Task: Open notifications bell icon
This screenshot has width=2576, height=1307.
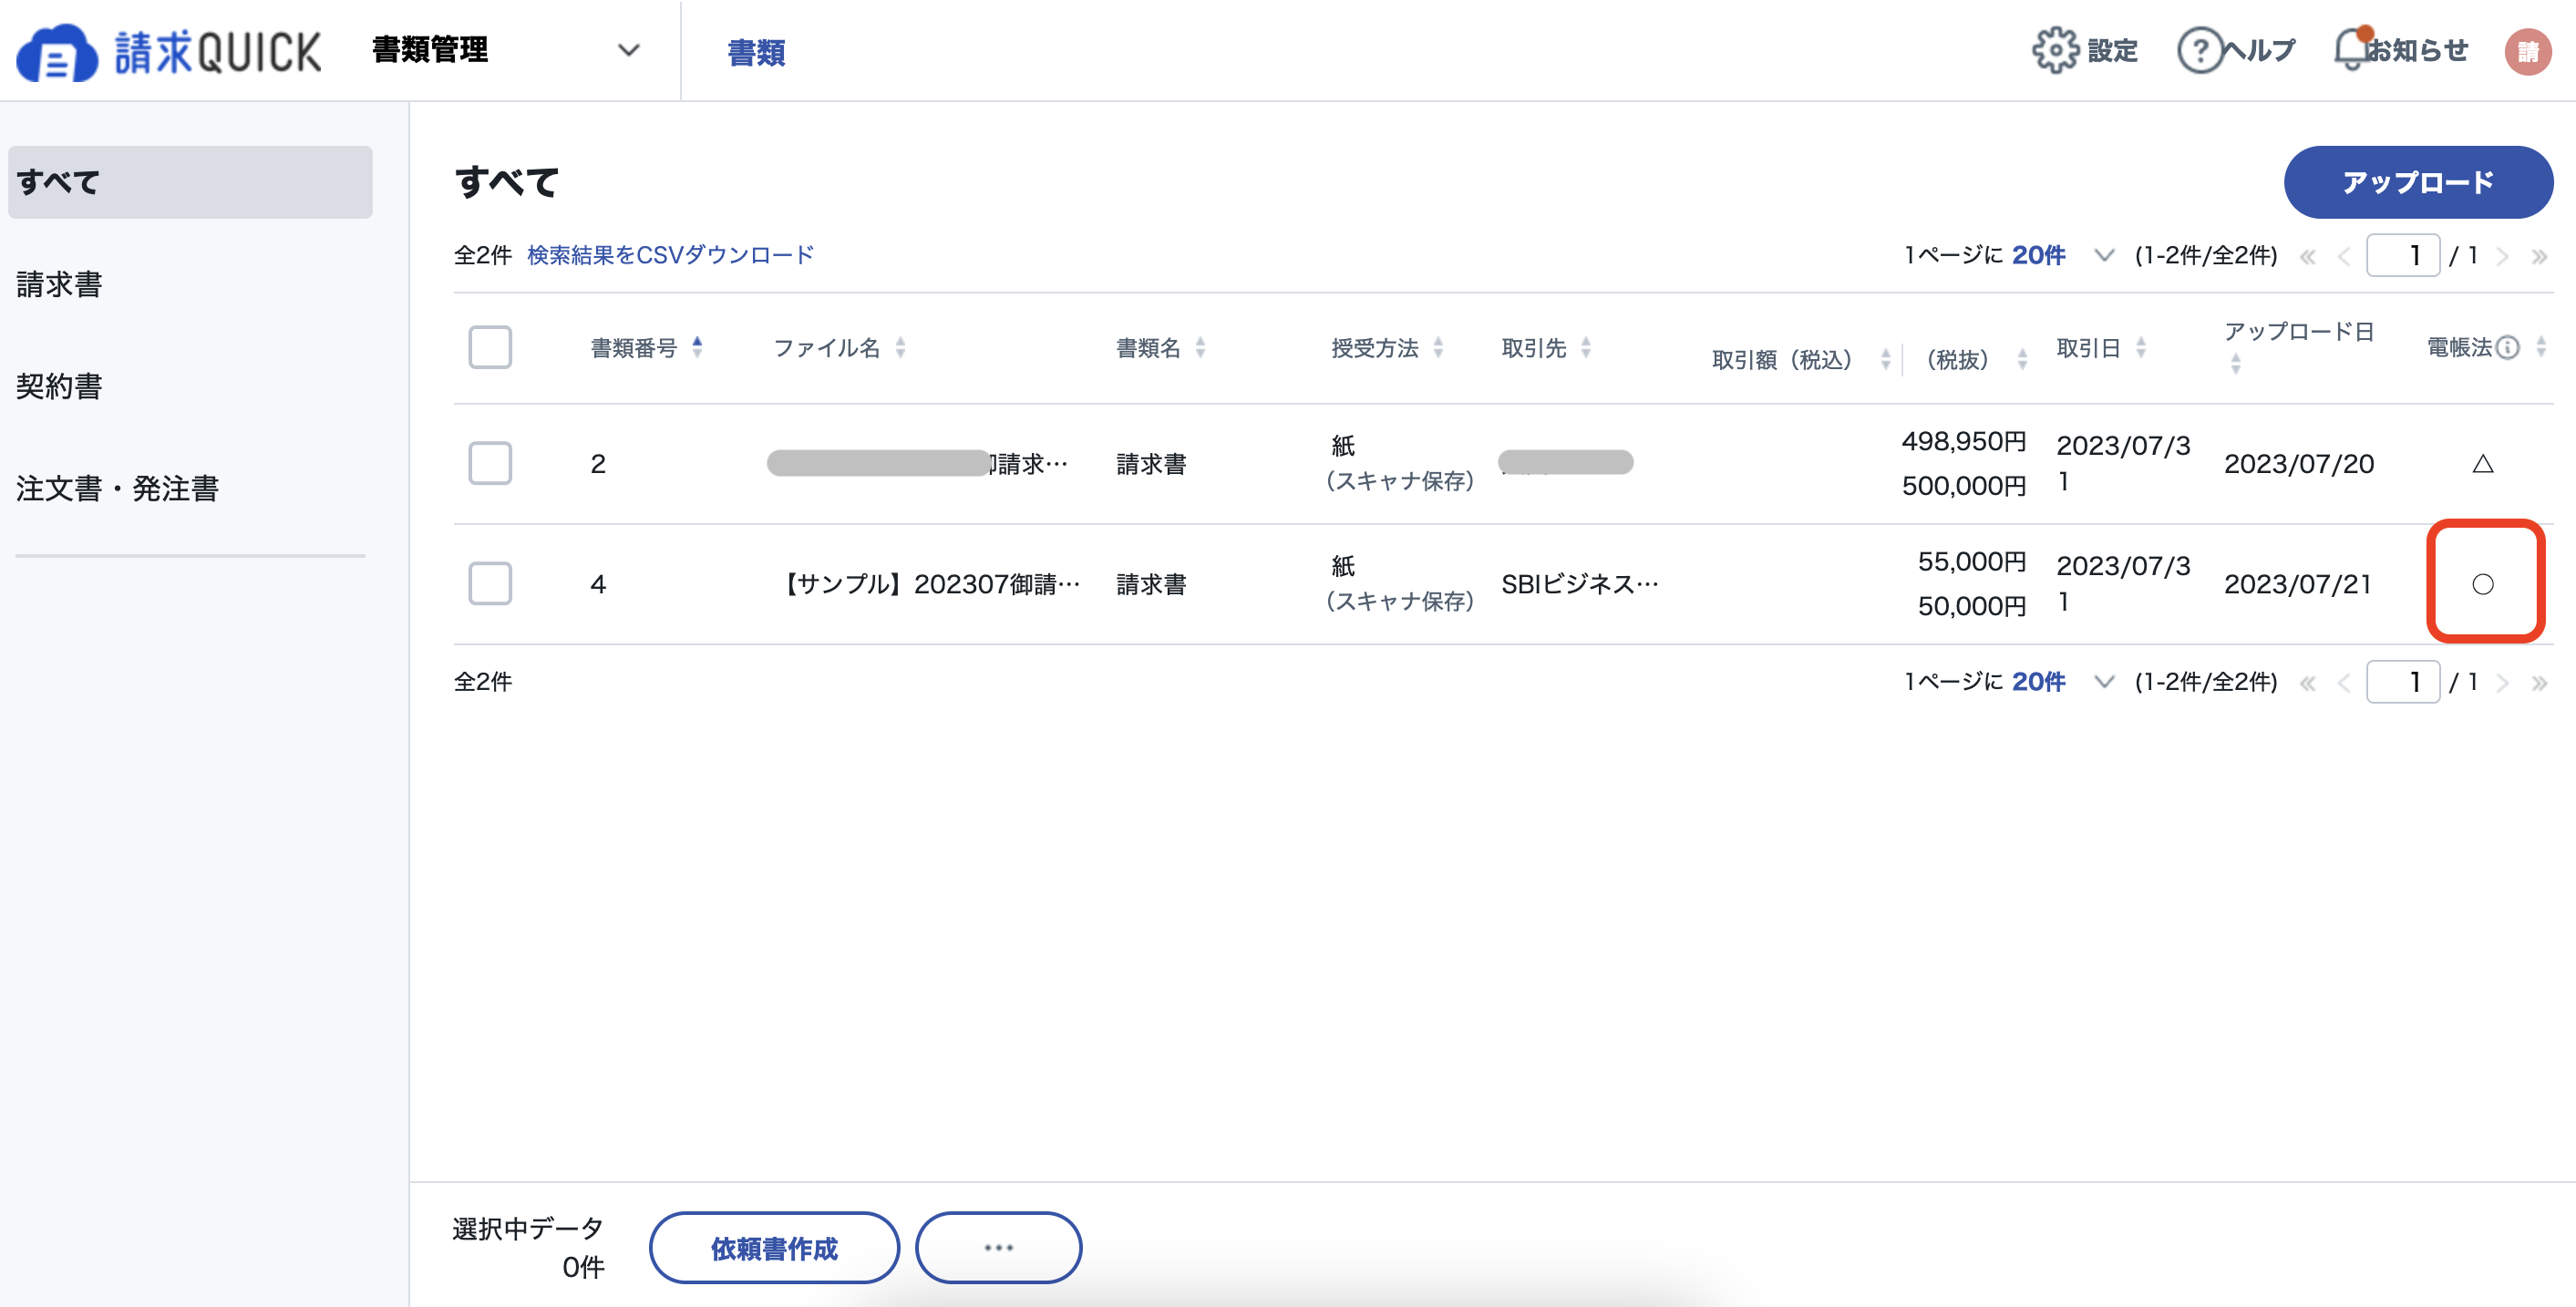Action: pyautogui.click(x=2352, y=50)
